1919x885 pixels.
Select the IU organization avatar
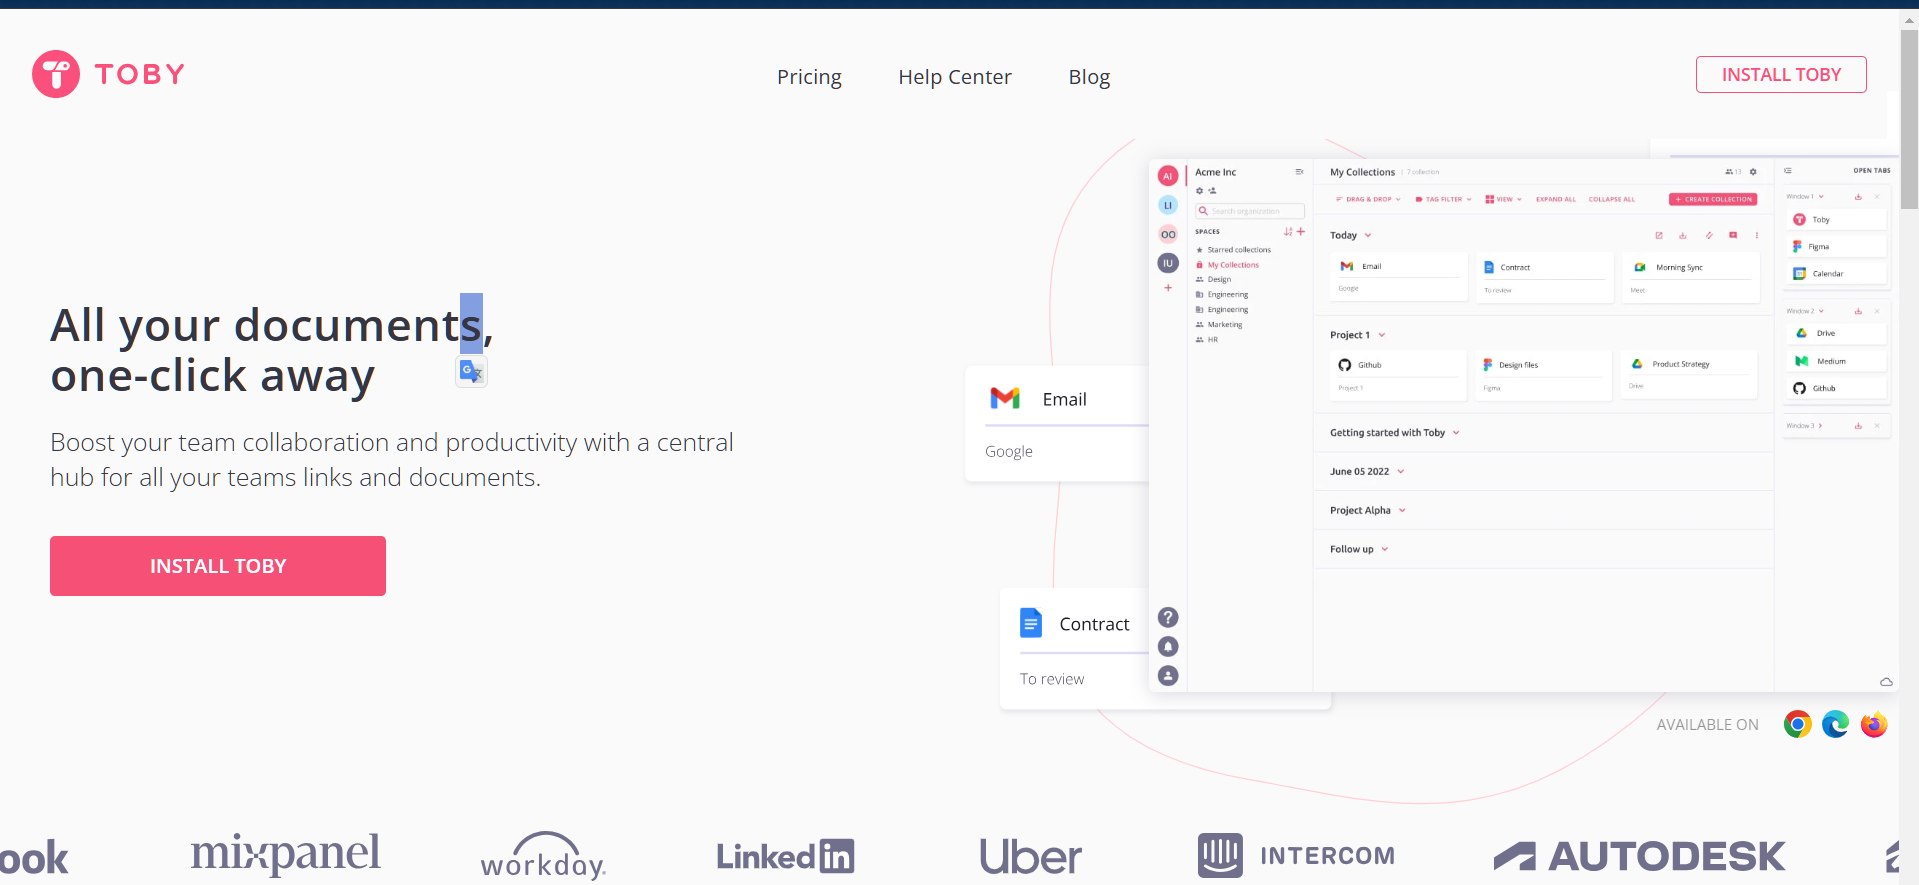point(1167,263)
